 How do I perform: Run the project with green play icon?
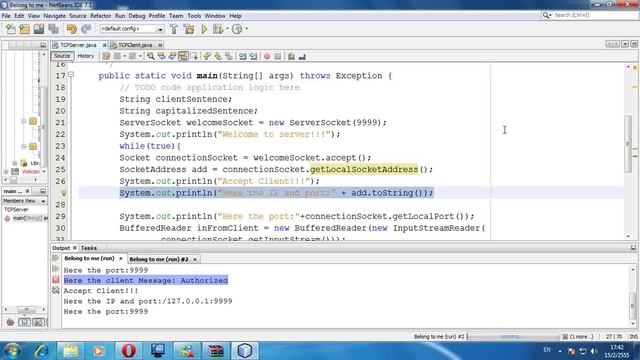pyautogui.click(x=204, y=29)
